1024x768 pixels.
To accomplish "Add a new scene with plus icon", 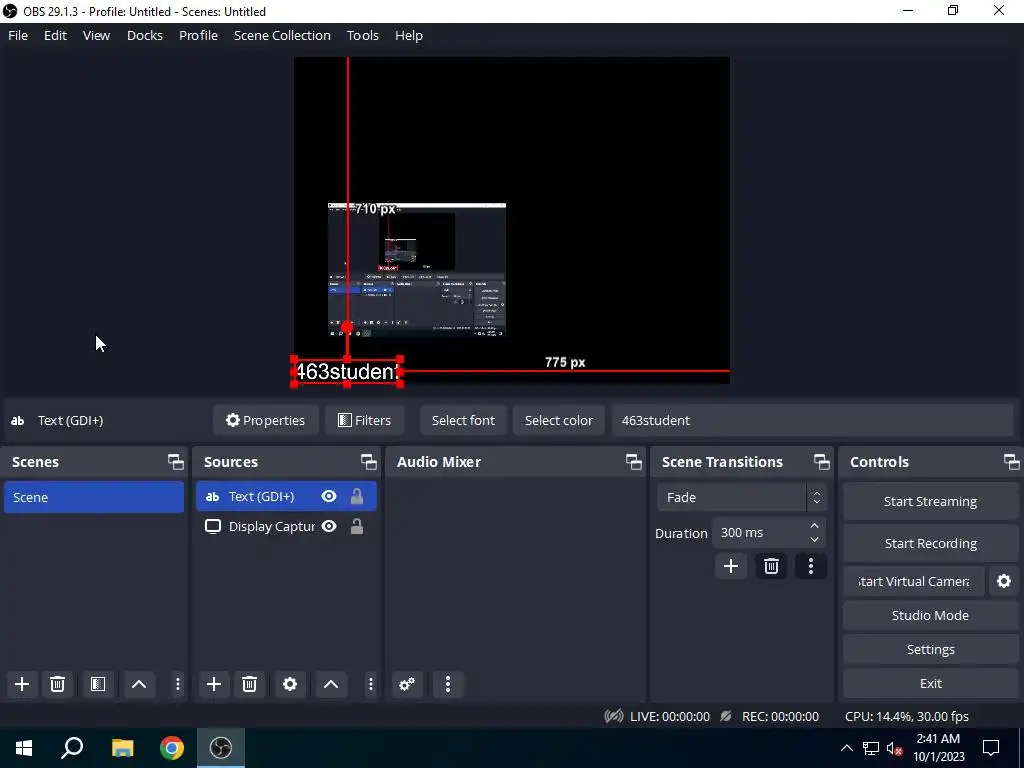I will click(x=22, y=684).
